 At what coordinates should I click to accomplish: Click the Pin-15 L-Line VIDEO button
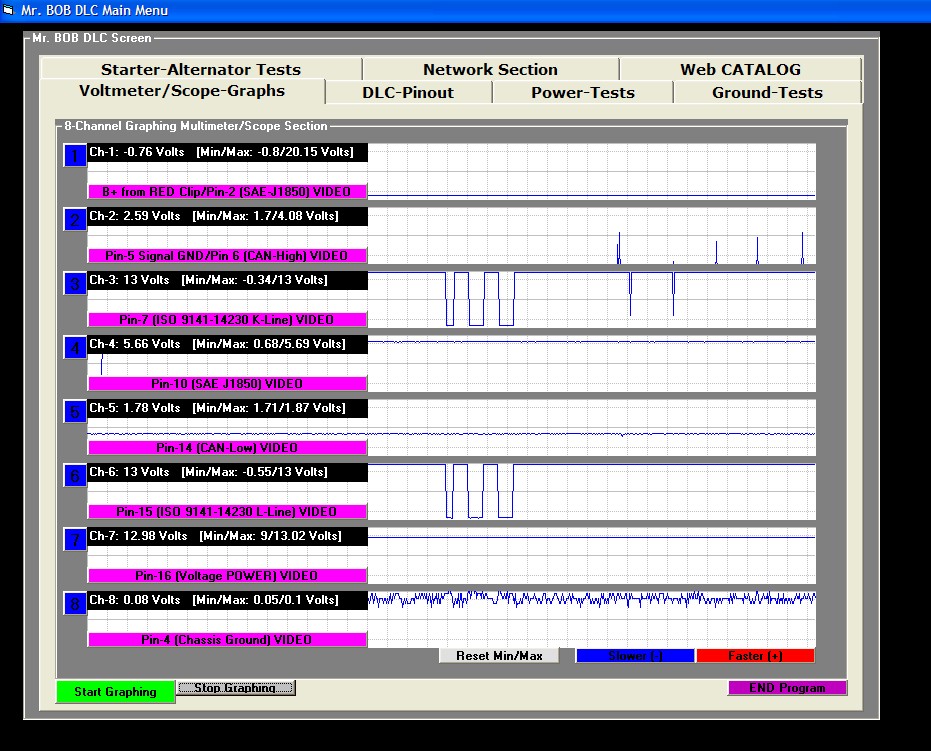tap(227, 511)
